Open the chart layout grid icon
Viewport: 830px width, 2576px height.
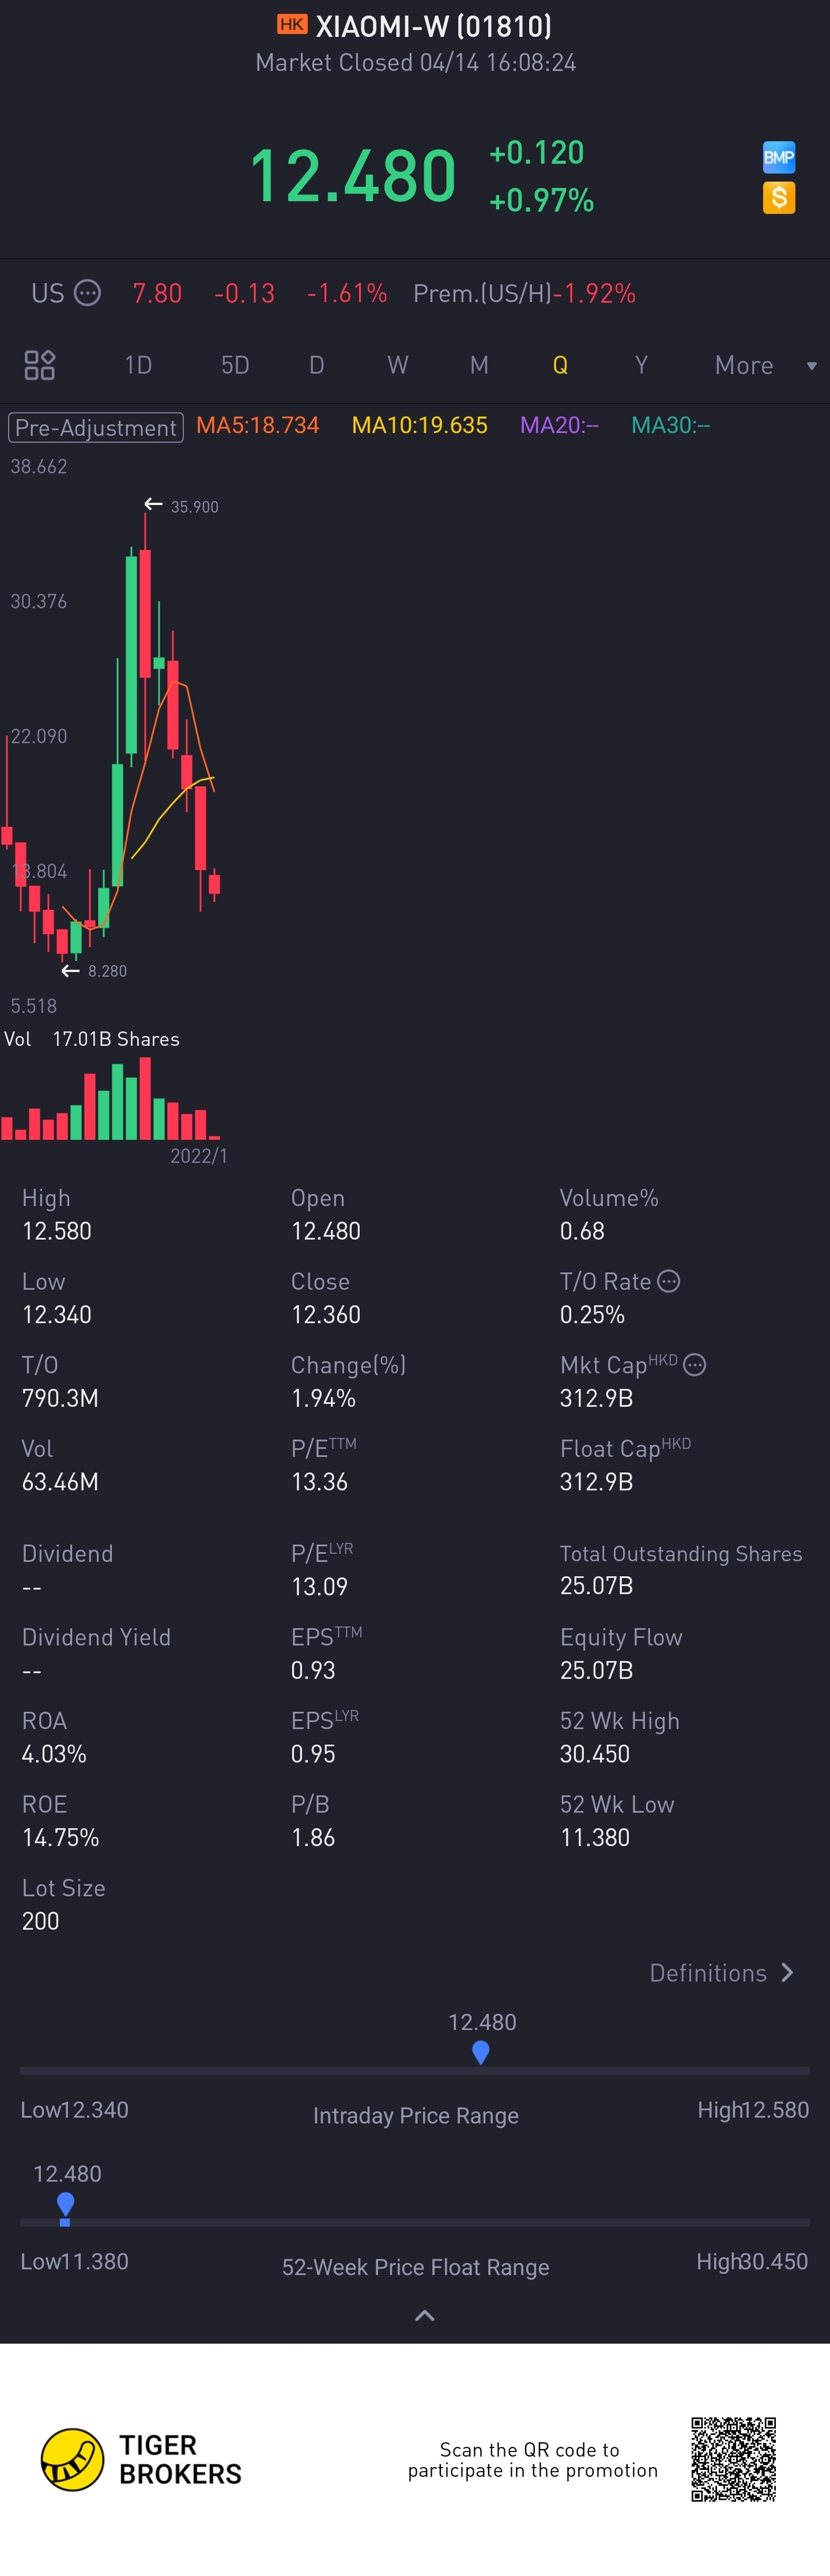click(x=40, y=365)
